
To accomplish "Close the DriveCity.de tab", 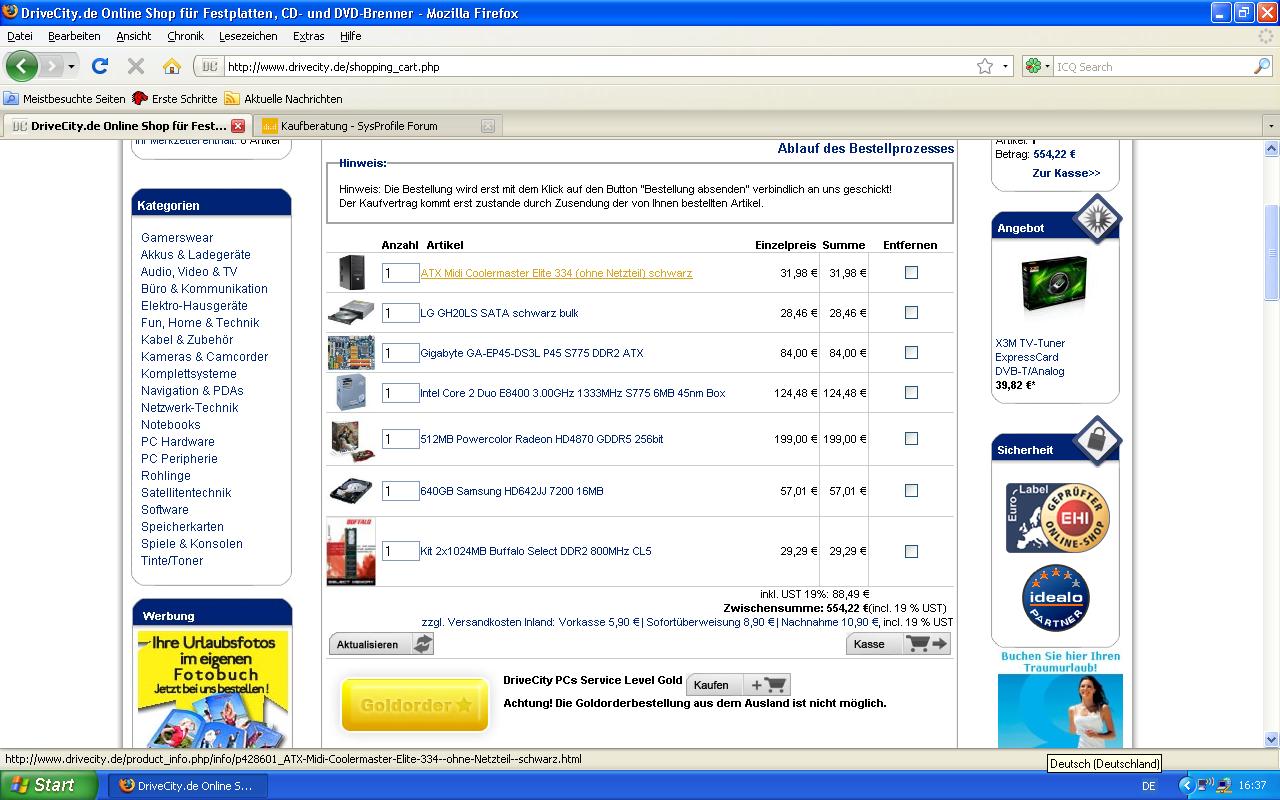I will point(238,126).
